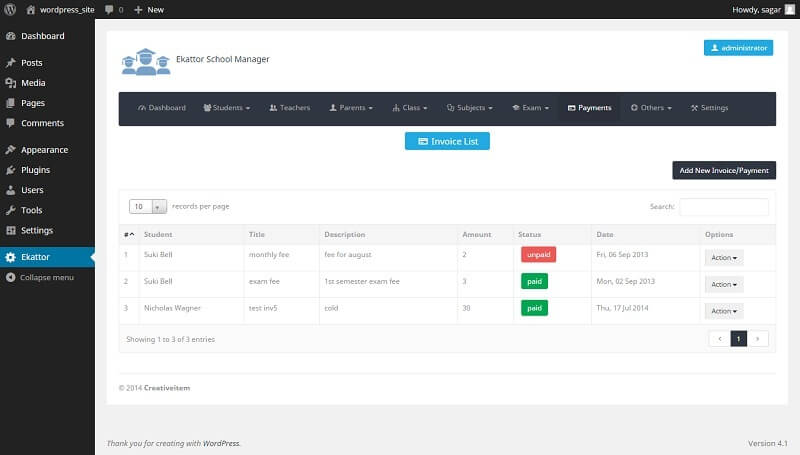Click the Ekattor gear icon
Image resolution: width=800 pixels, height=455 pixels.
11,257
